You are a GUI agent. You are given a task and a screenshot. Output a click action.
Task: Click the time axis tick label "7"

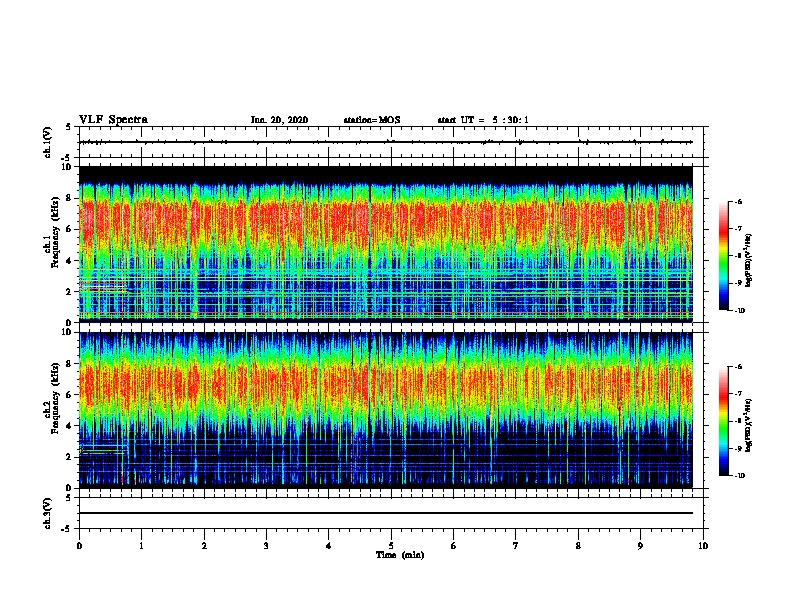pos(516,545)
